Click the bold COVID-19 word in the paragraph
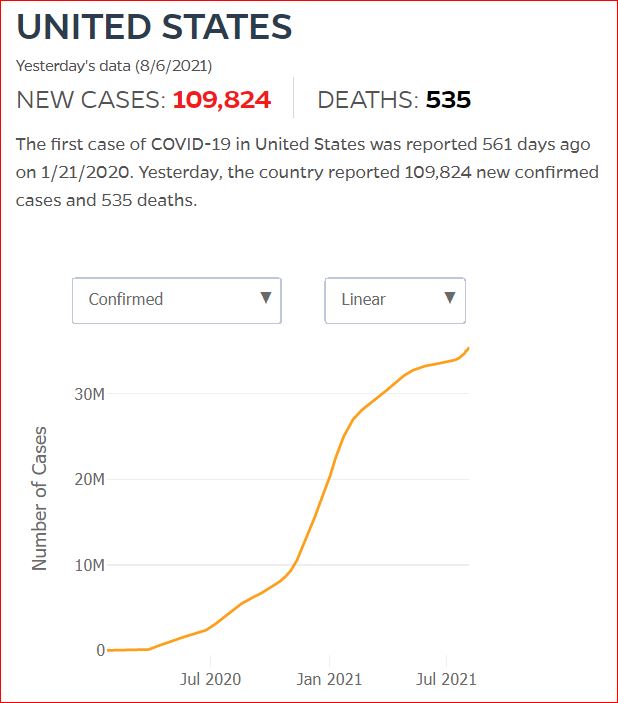Screen dimensions: 618x703 191,144
